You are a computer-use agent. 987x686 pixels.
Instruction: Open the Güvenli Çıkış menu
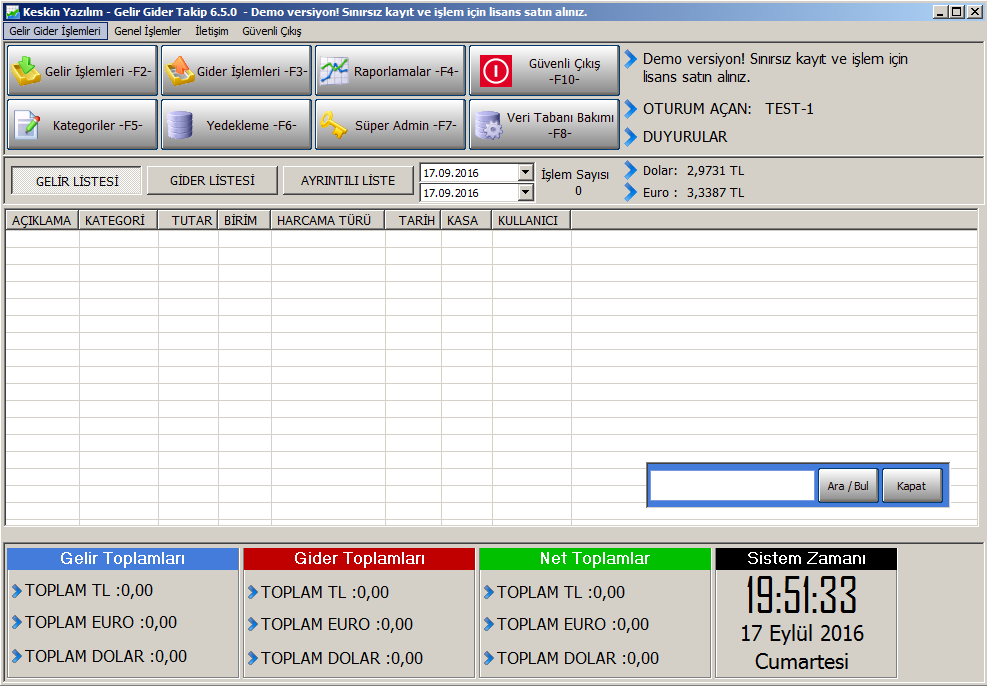272,31
